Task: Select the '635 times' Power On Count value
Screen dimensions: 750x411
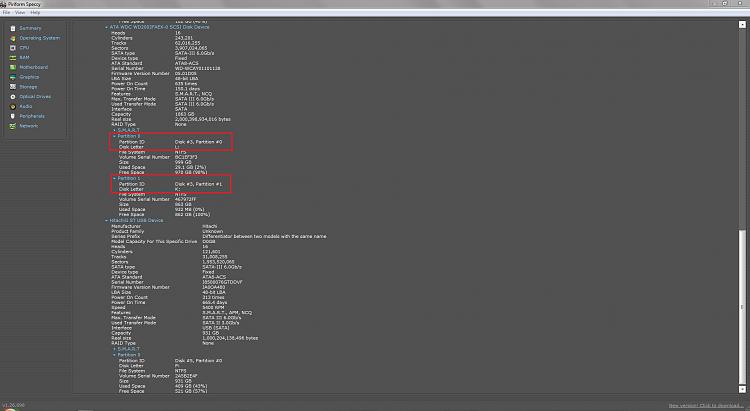Action: 186,84
